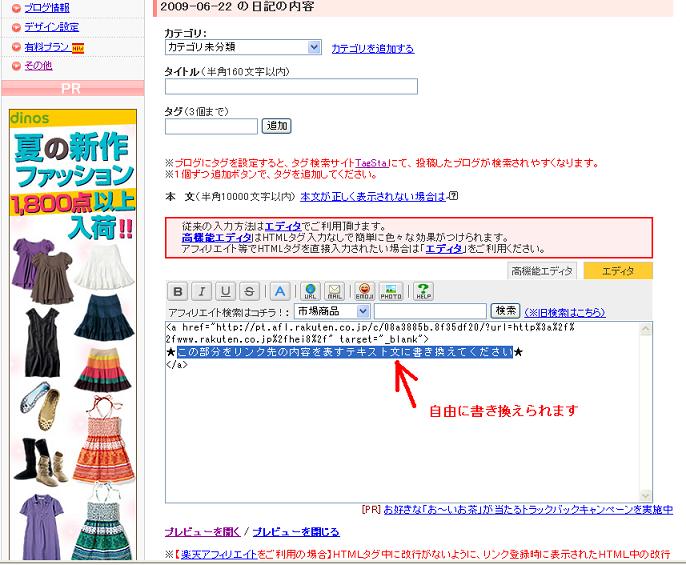Image resolution: width=686 pixels, height=565 pixels.
Task: Open the ブログ情報 sidebar menu
Action: [x=47, y=8]
